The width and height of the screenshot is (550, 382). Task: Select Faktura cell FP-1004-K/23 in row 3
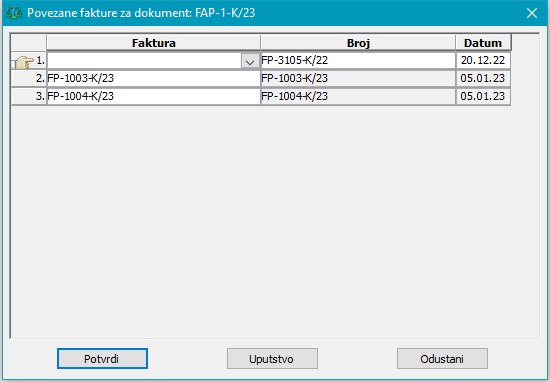point(154,96)
